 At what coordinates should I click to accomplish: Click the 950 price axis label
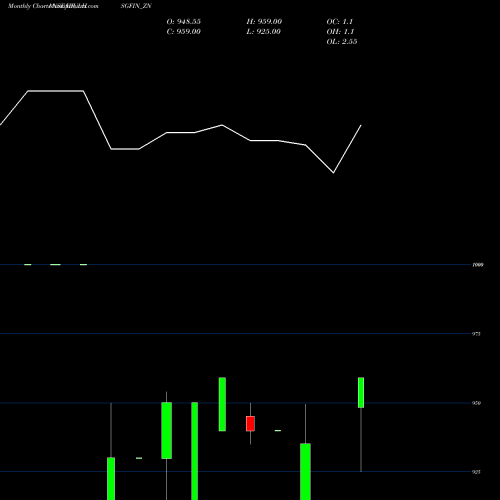pyautogui.click(x=476, y=403)
